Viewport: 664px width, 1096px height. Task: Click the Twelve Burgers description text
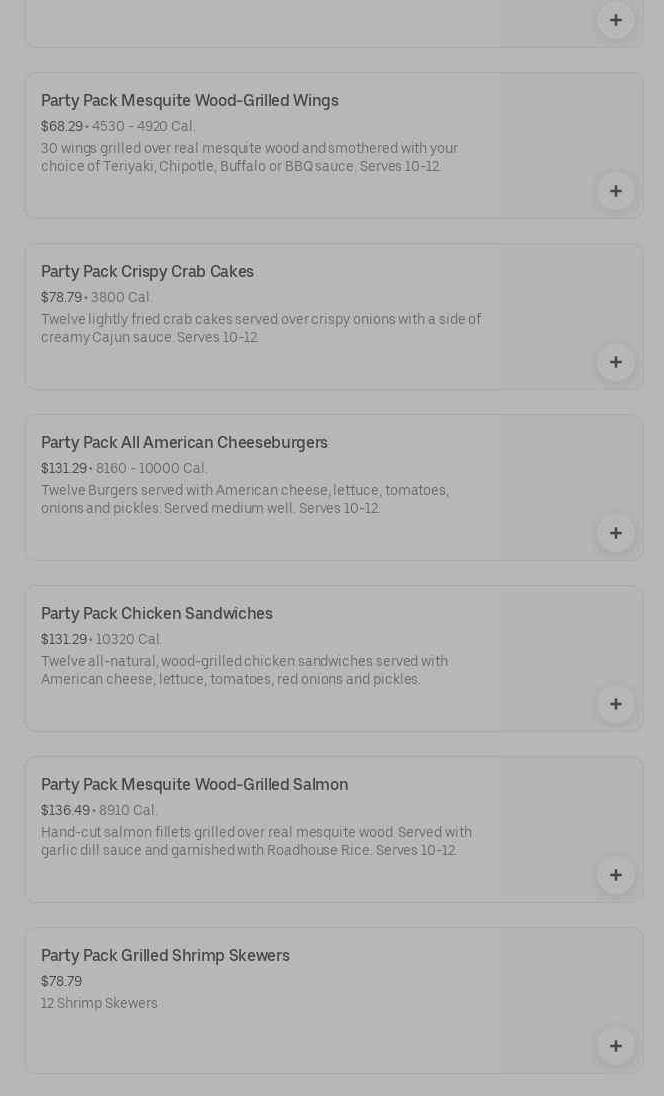point(245,500)
